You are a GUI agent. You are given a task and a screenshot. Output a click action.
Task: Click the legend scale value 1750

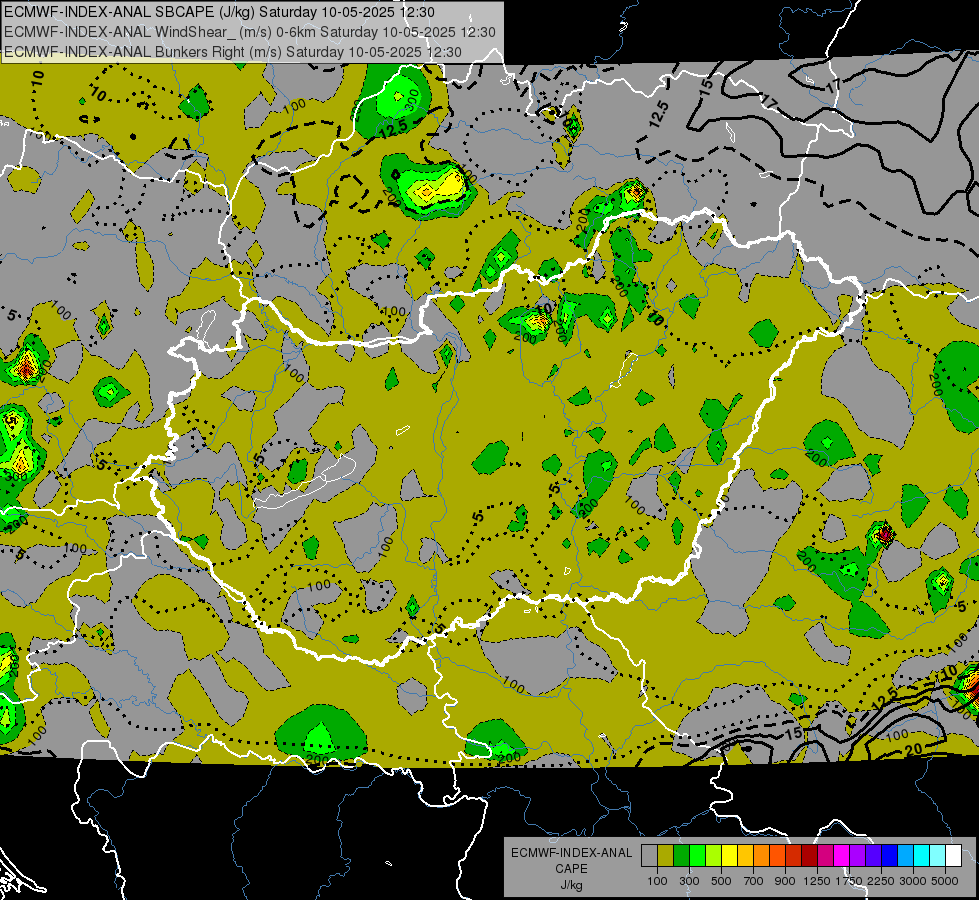coord(849,881)
